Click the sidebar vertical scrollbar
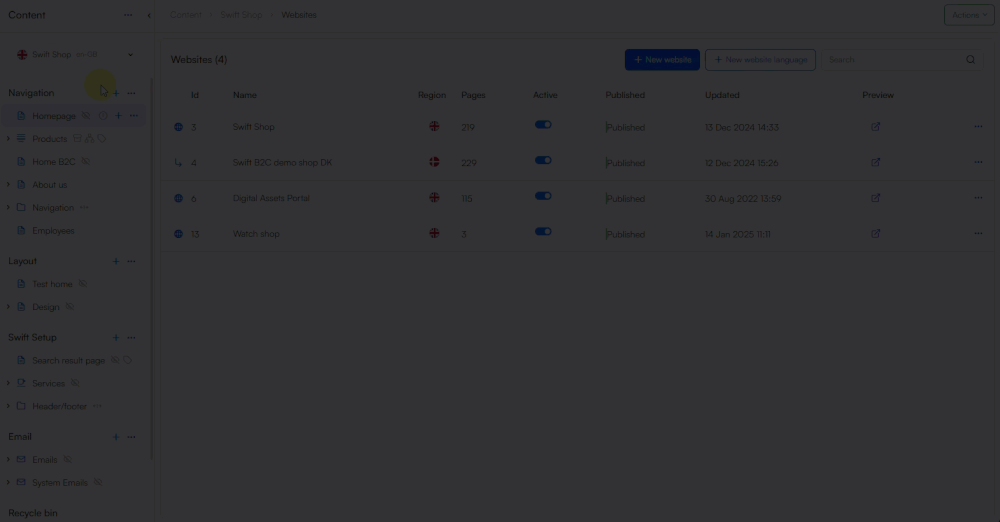Image resolution: width=1000 pixels, height=522 pixels. [151, 268]
